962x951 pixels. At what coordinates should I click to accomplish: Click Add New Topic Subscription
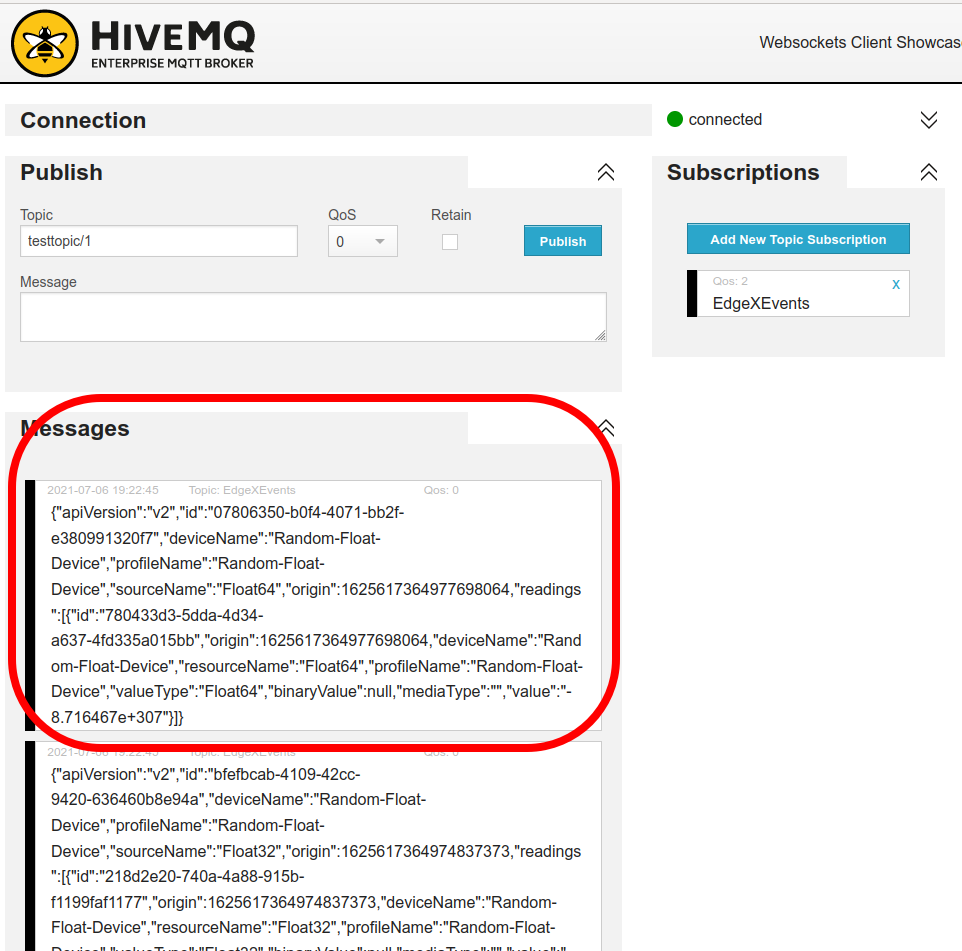pyautogui.click(x=798, y=239)
